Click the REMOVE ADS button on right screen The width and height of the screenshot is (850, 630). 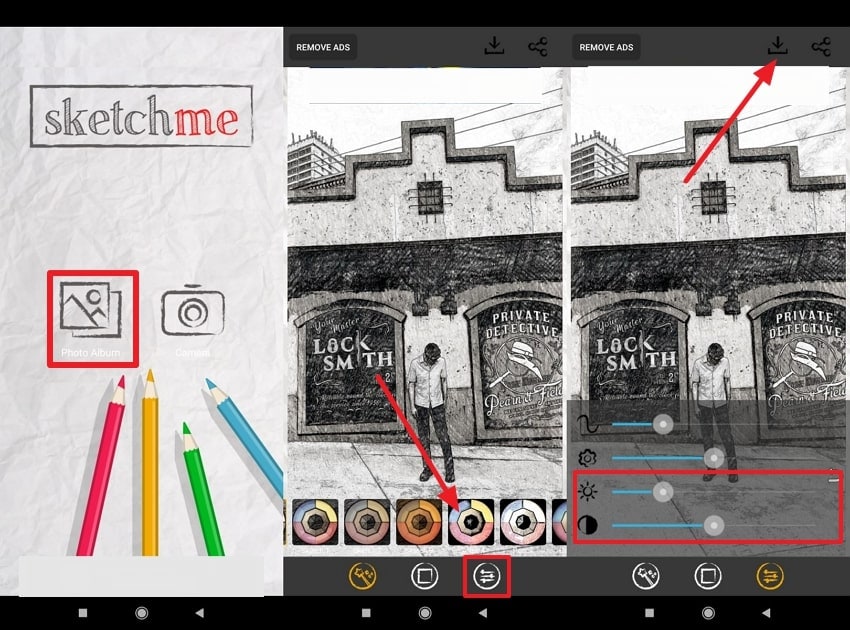pyautogui.click(x=605, y=46)
